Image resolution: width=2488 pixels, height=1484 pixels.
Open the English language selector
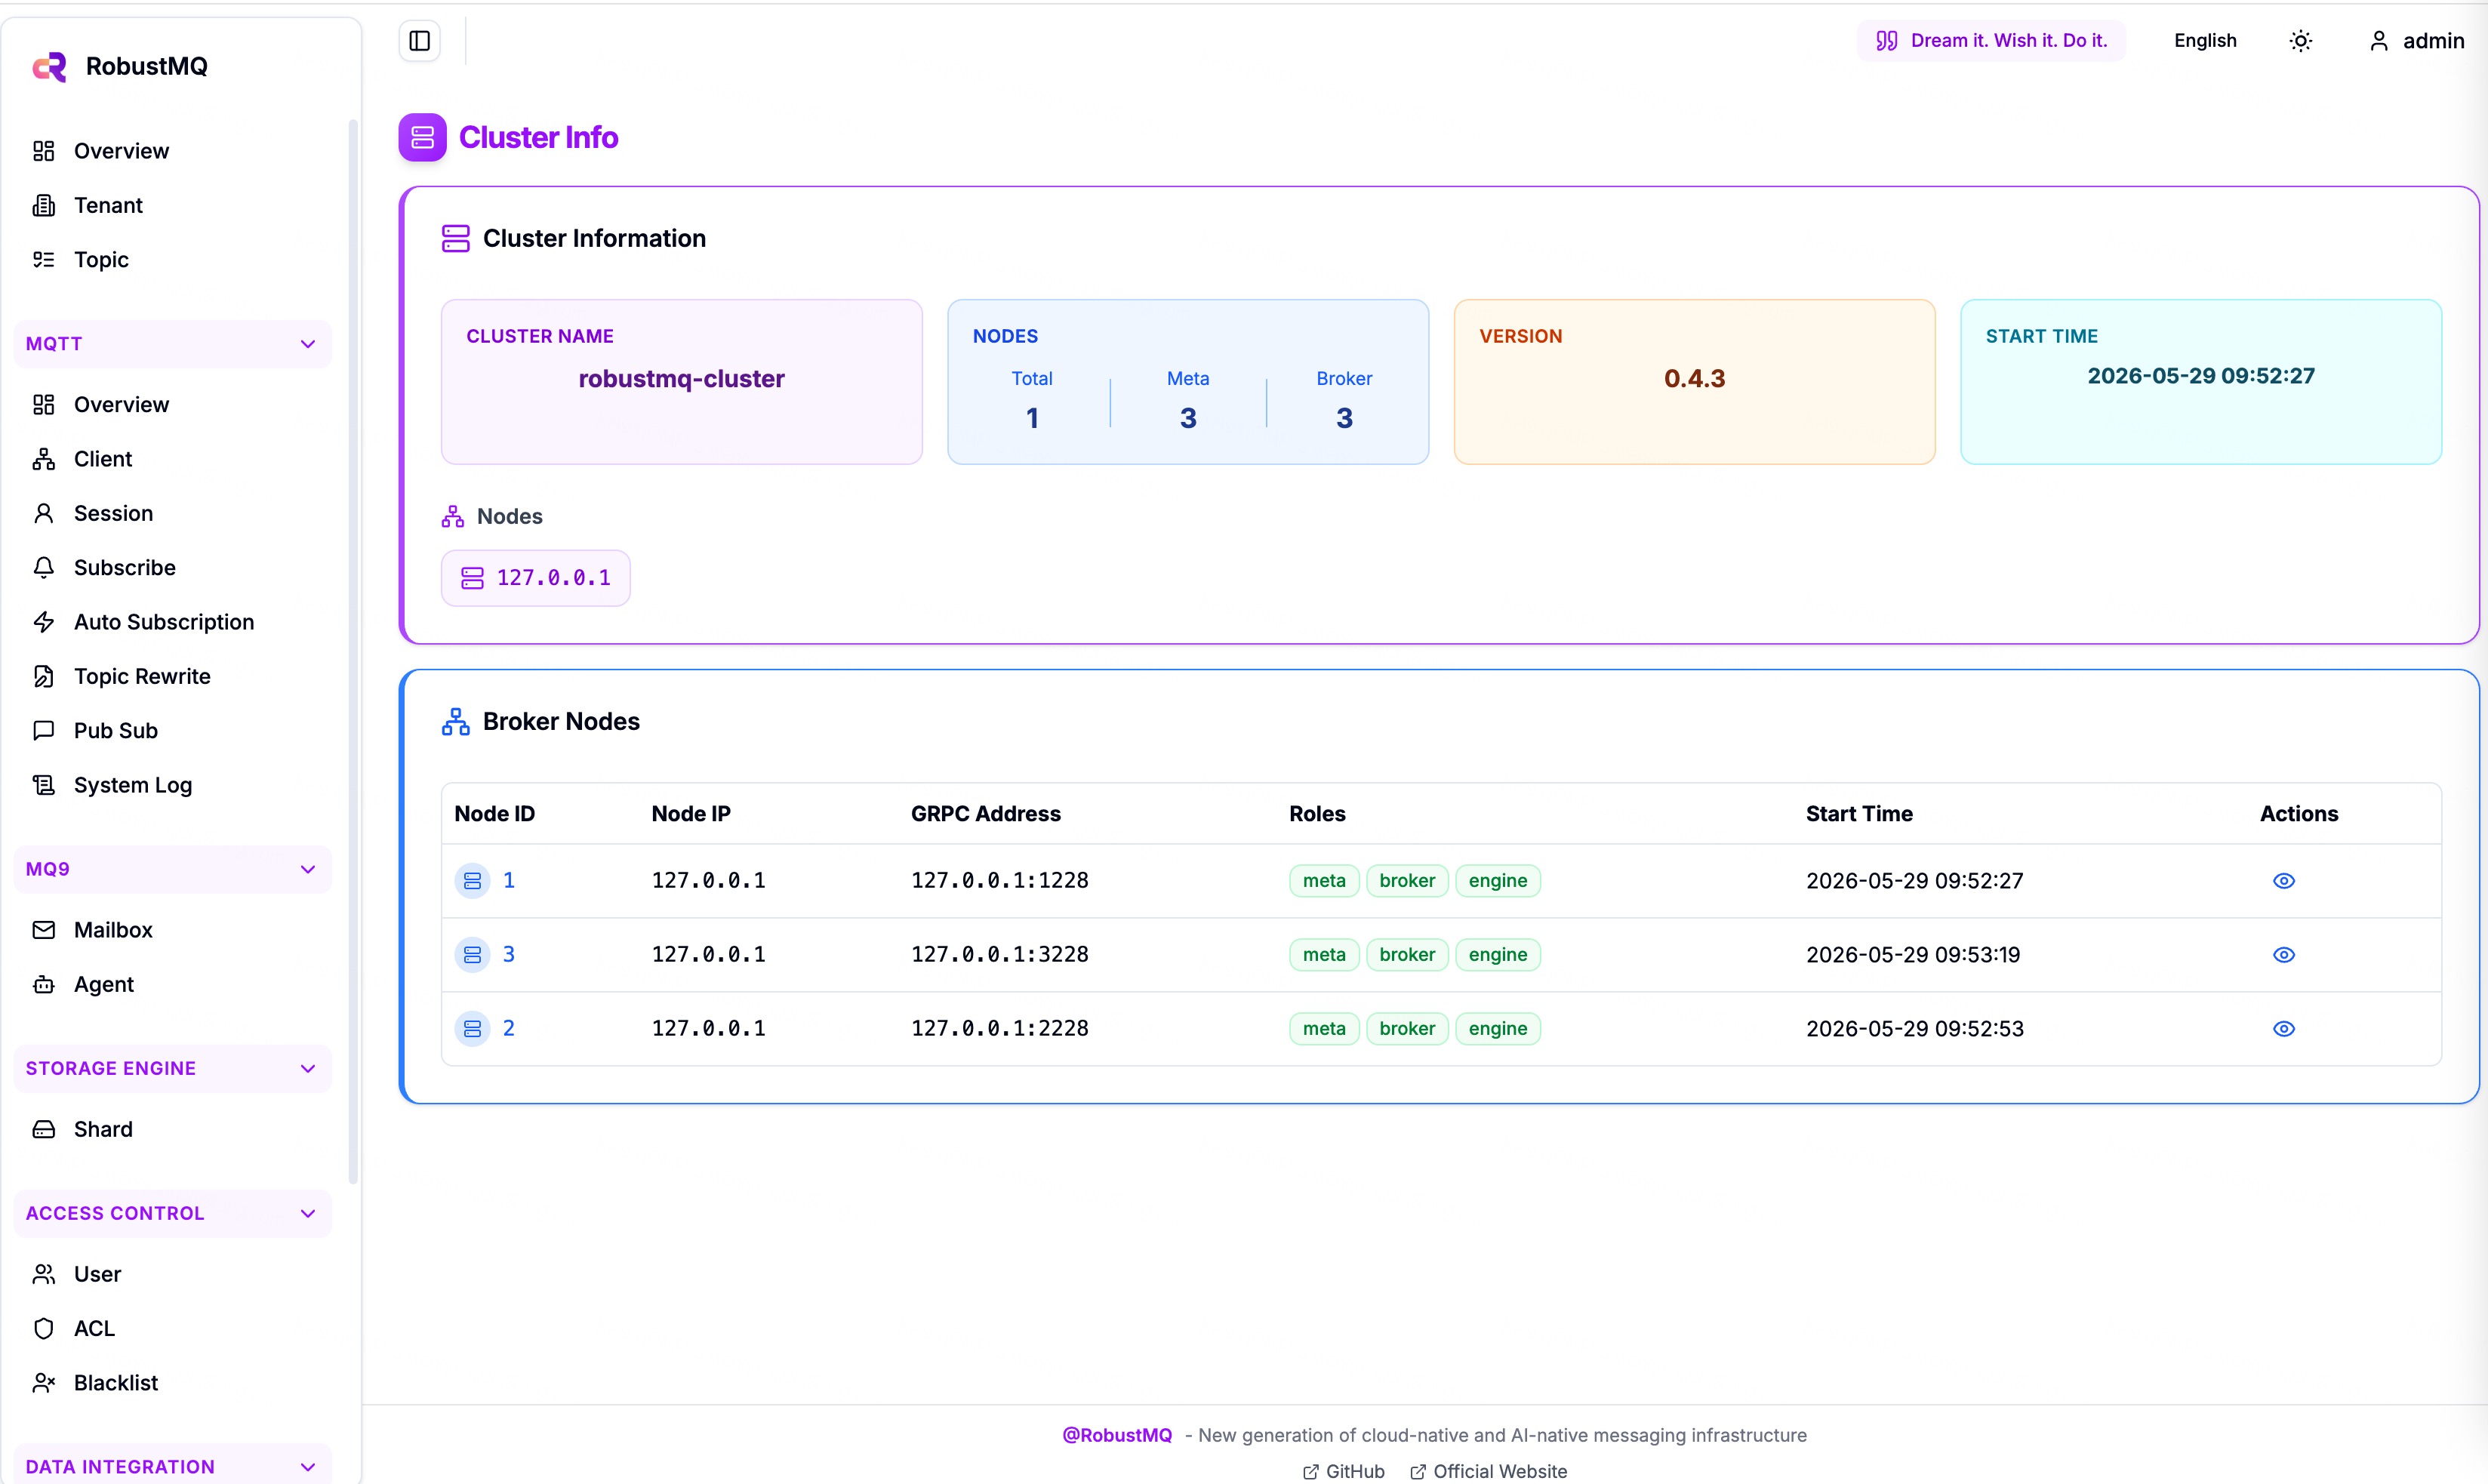pos(2205,41)
